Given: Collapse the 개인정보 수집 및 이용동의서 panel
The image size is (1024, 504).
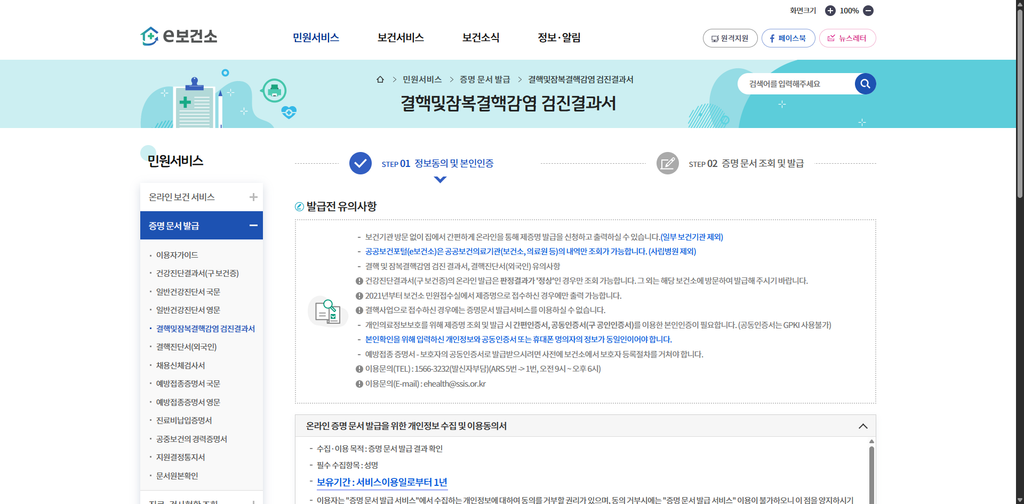Looking at the screenshot, I should 863,426.
